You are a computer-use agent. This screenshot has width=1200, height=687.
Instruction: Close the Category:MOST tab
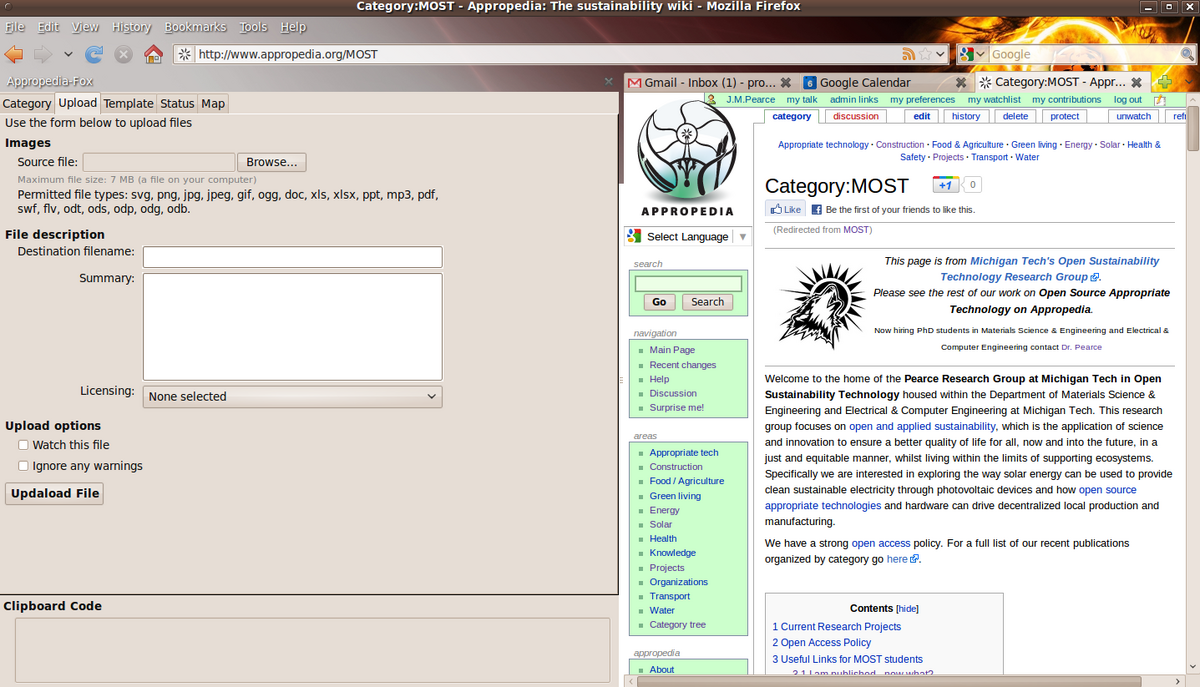(1136, 82)
